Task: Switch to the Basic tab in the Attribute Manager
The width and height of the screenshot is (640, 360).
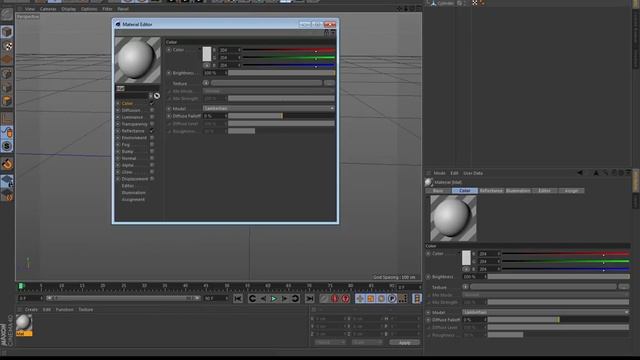Action: tap(438, 191)
